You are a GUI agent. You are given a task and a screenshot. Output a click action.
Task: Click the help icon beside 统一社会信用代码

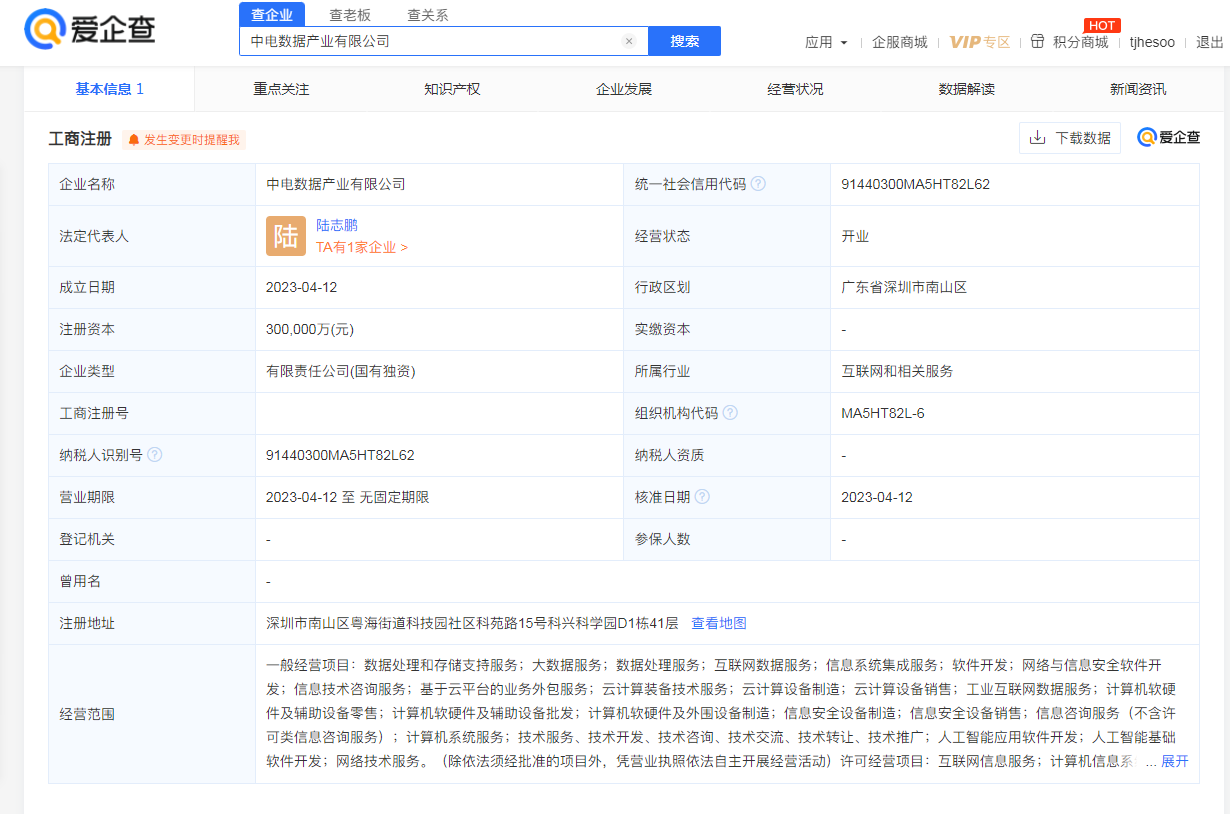tap(758, 183)
